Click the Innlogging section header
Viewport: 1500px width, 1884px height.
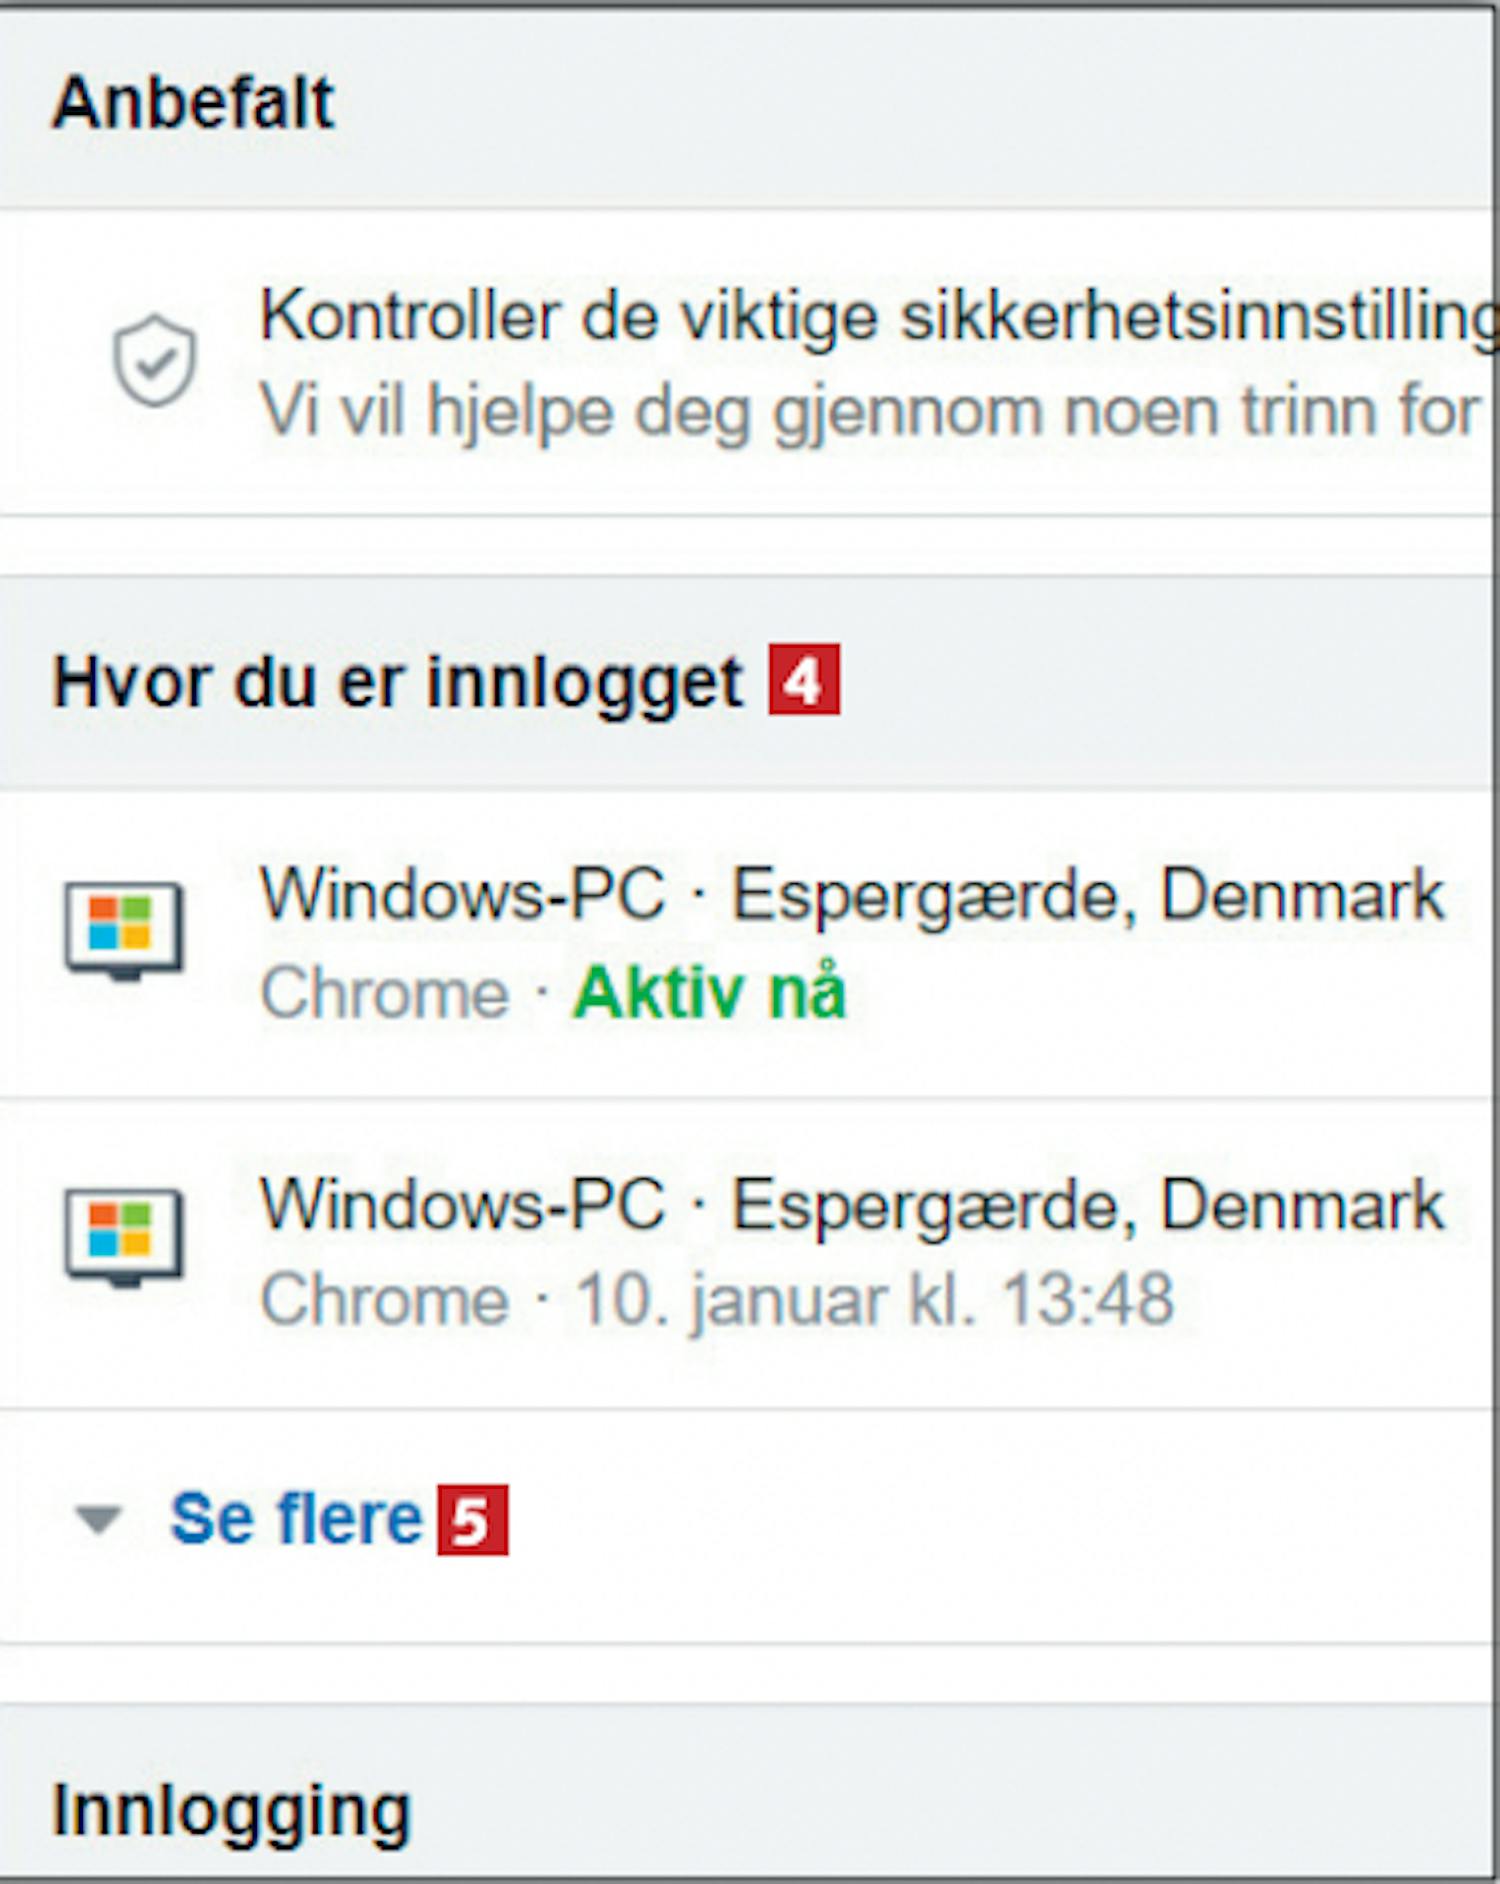tap(232, 1812)
